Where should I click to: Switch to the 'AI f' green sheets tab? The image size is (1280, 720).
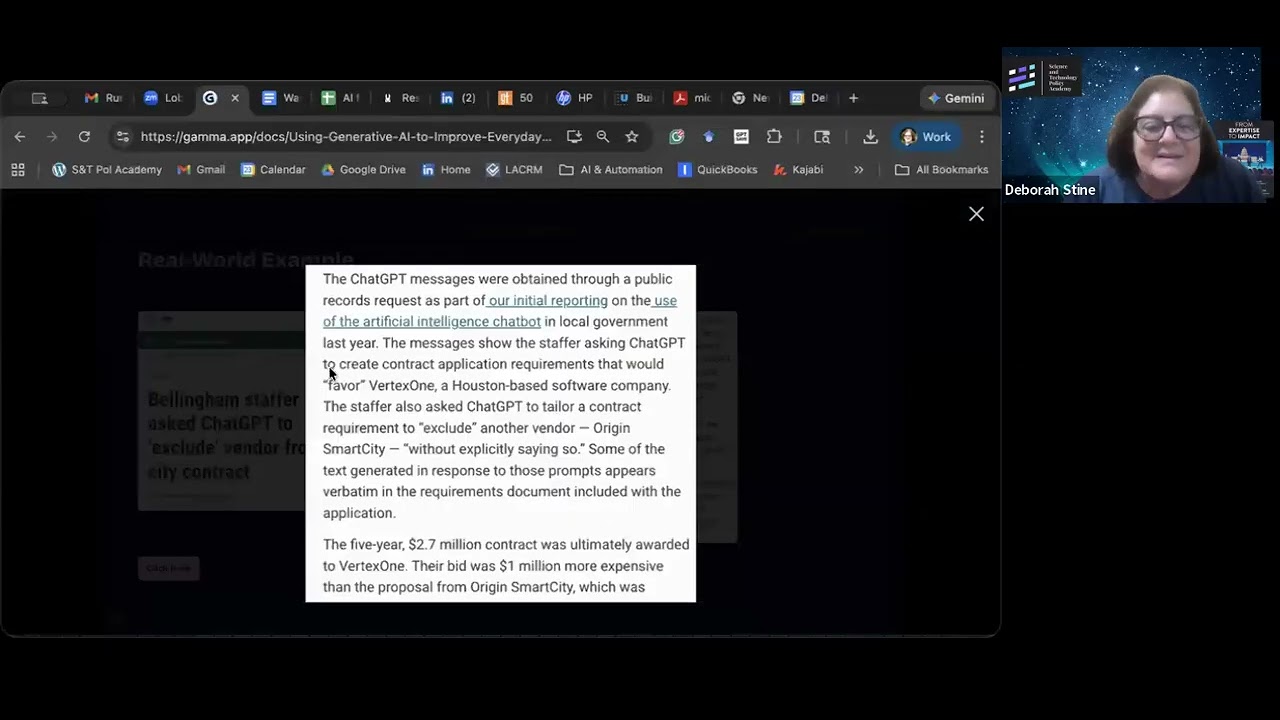(340, 98)
